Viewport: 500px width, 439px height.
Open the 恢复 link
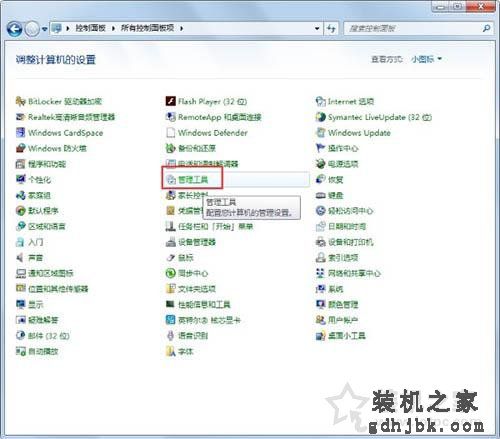pyautogui.click(x=335, y=179)
